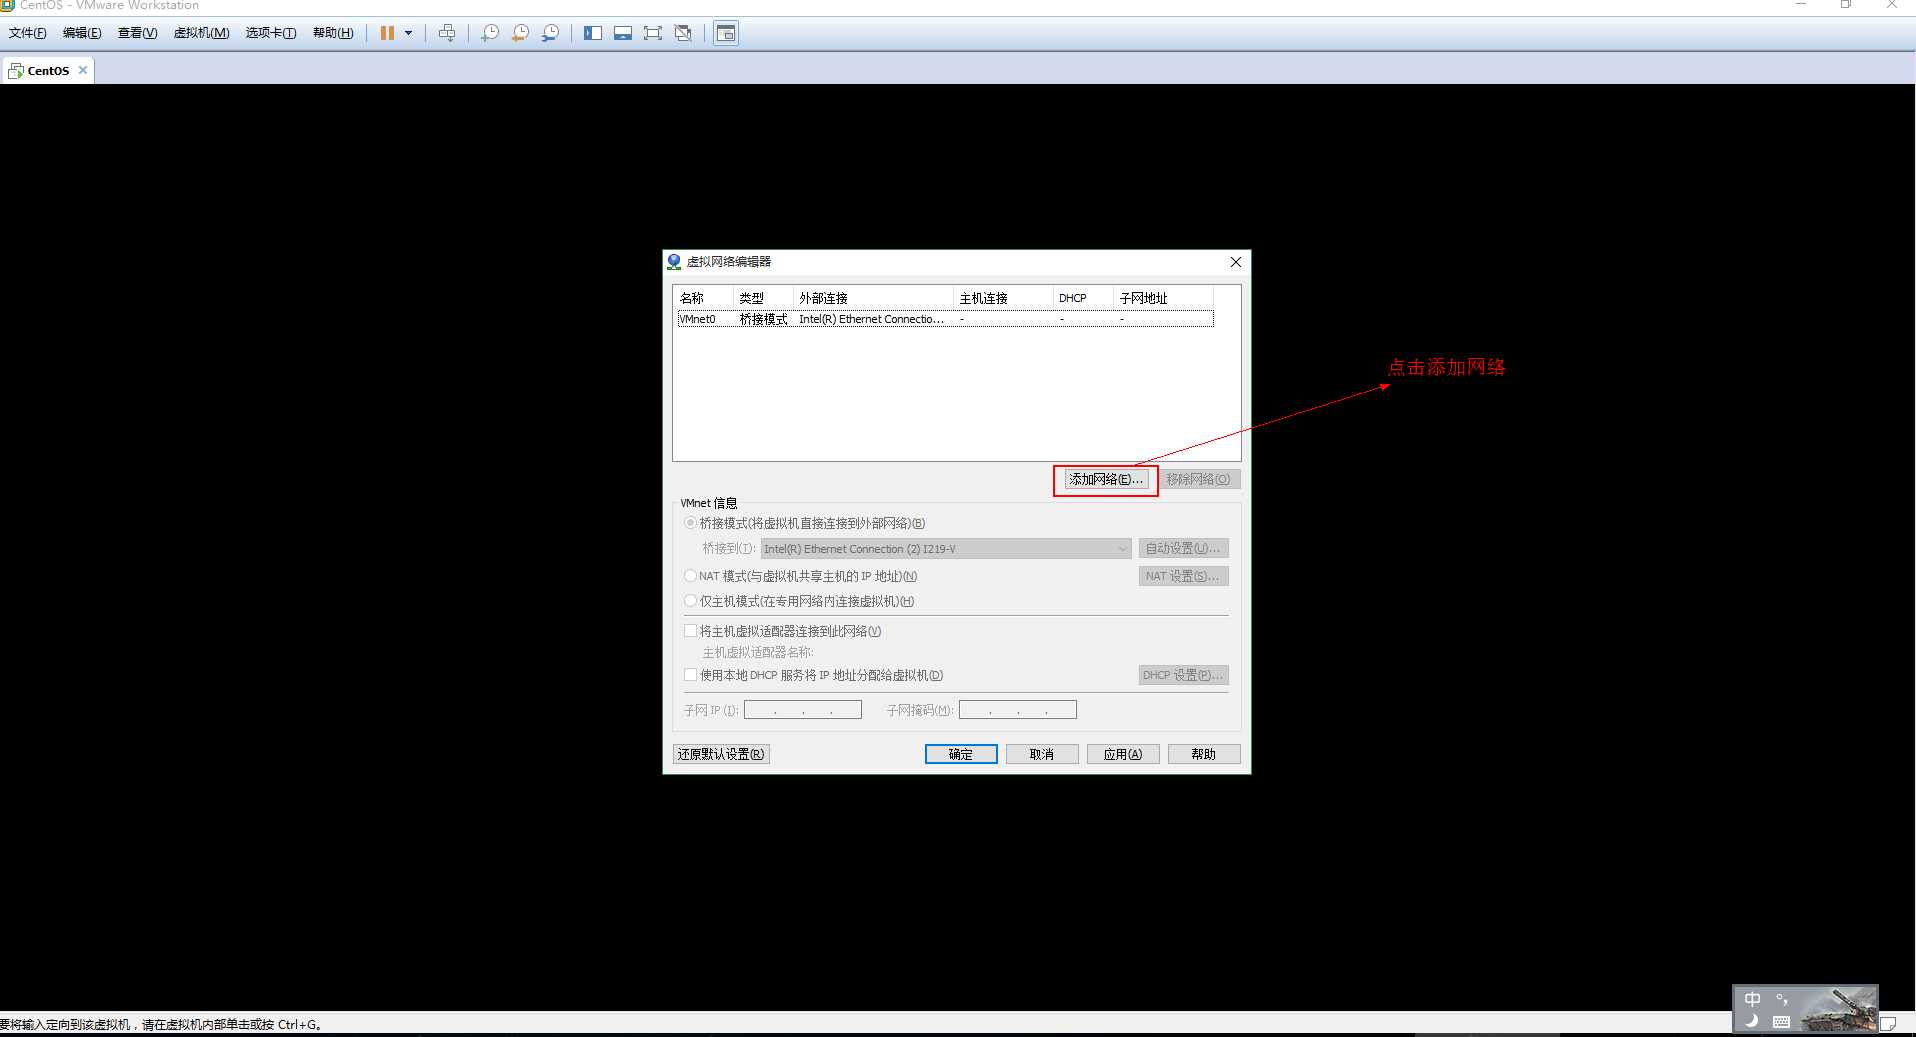Click the DHCP 设置(P)... button
Viewport: 1916px width, 1037px height.
pos(1183,675)
